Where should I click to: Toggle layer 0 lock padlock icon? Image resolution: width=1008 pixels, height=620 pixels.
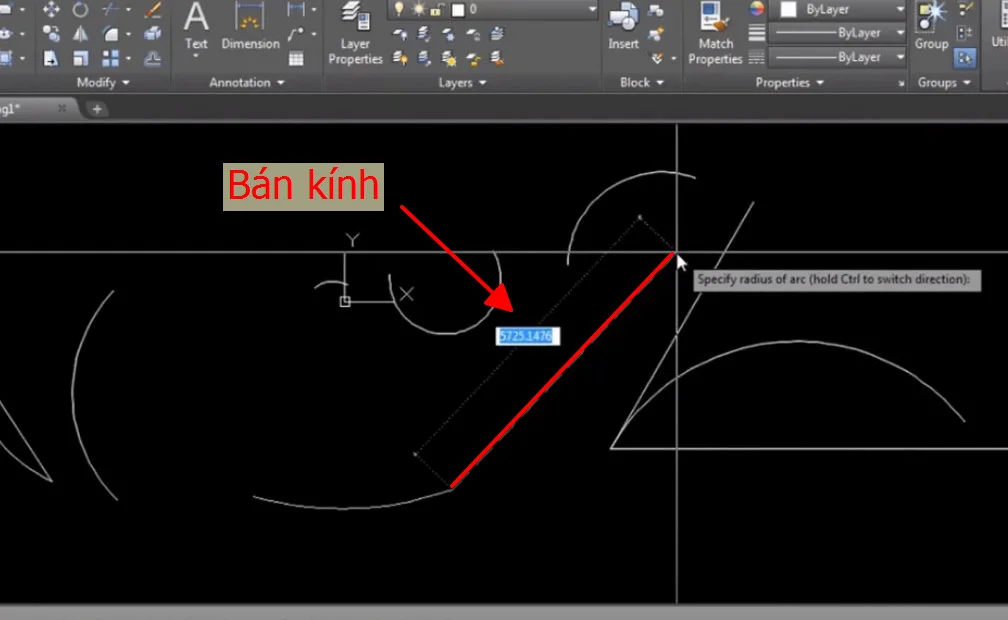[438, 9]
